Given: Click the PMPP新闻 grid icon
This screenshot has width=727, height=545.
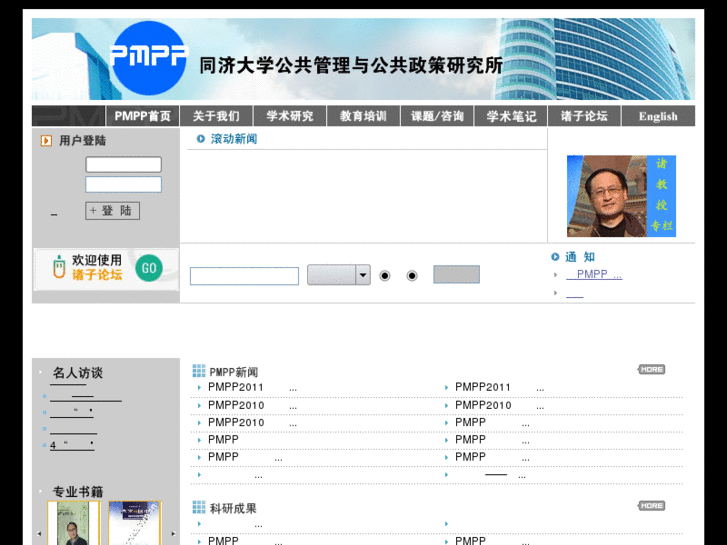Looking at the screenshot, I should (199, 371).
